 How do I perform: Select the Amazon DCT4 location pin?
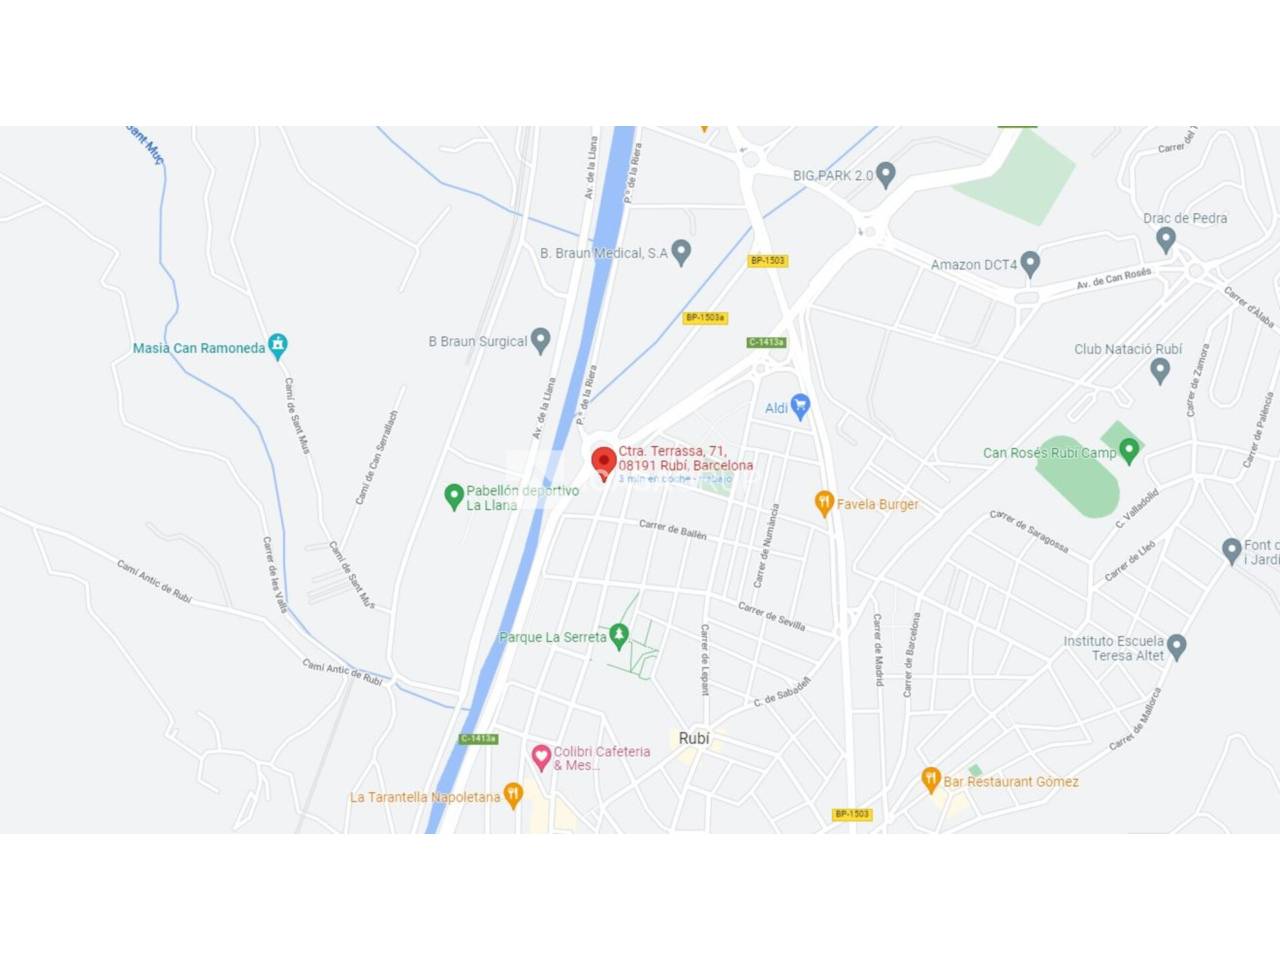(1030, 264)
